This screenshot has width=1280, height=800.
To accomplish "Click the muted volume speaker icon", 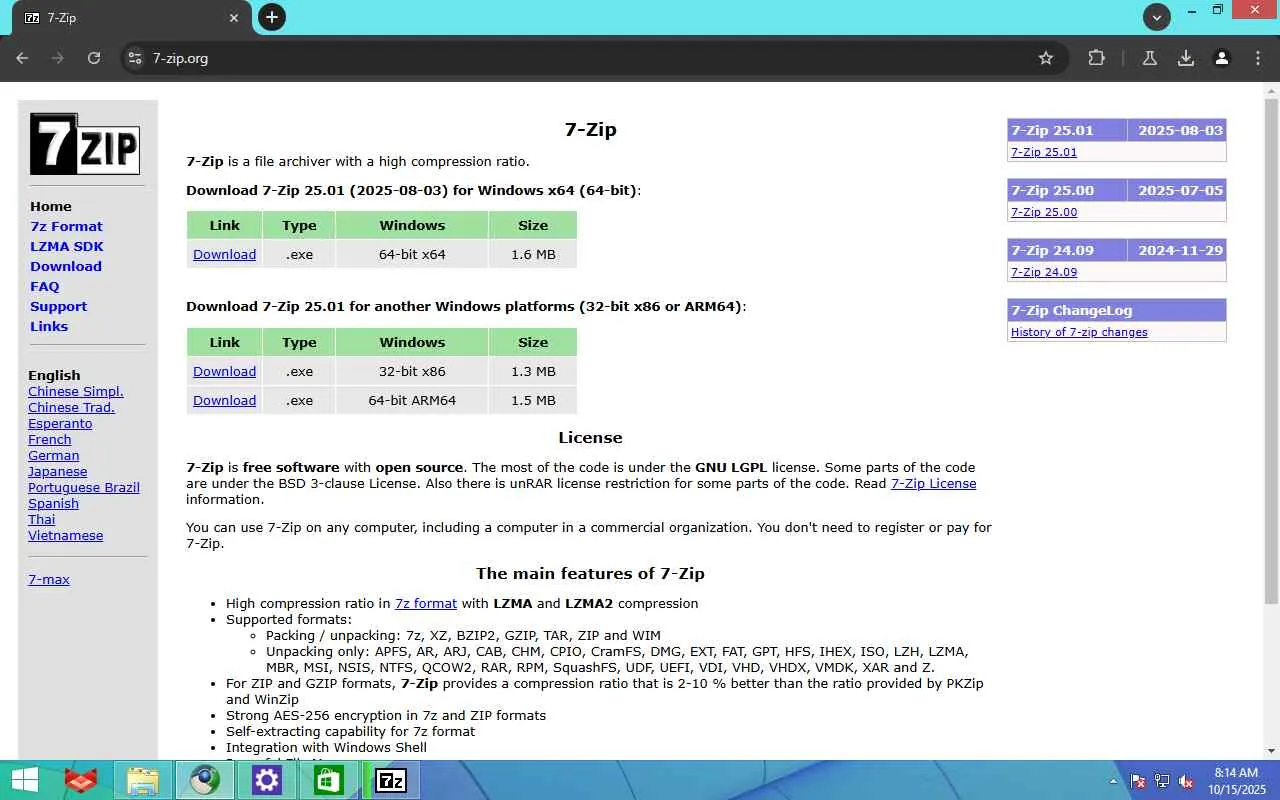I will (x=1186, y=781).
